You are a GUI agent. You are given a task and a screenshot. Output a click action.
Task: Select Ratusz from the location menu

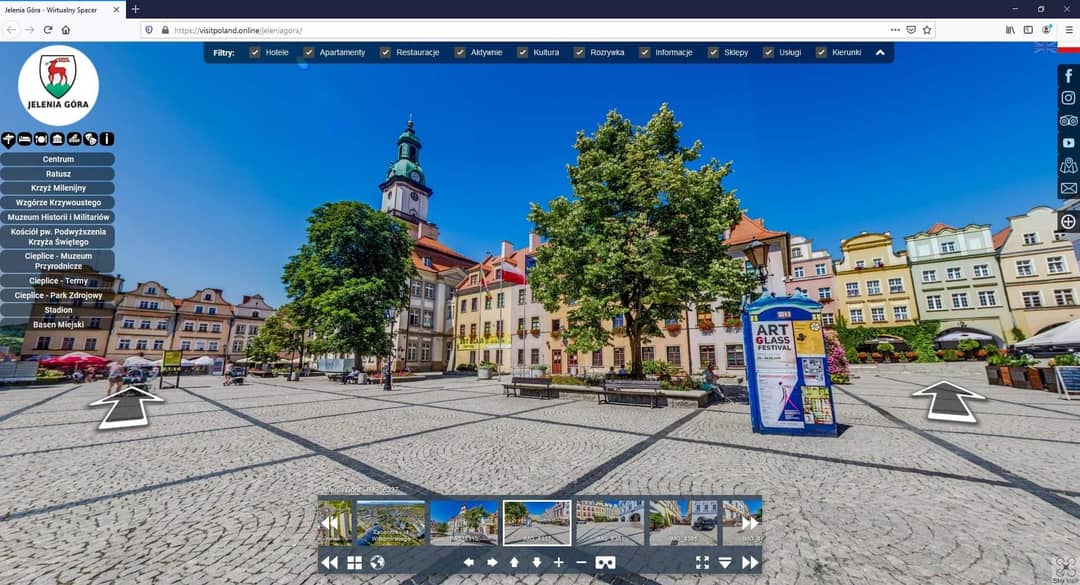58,174
